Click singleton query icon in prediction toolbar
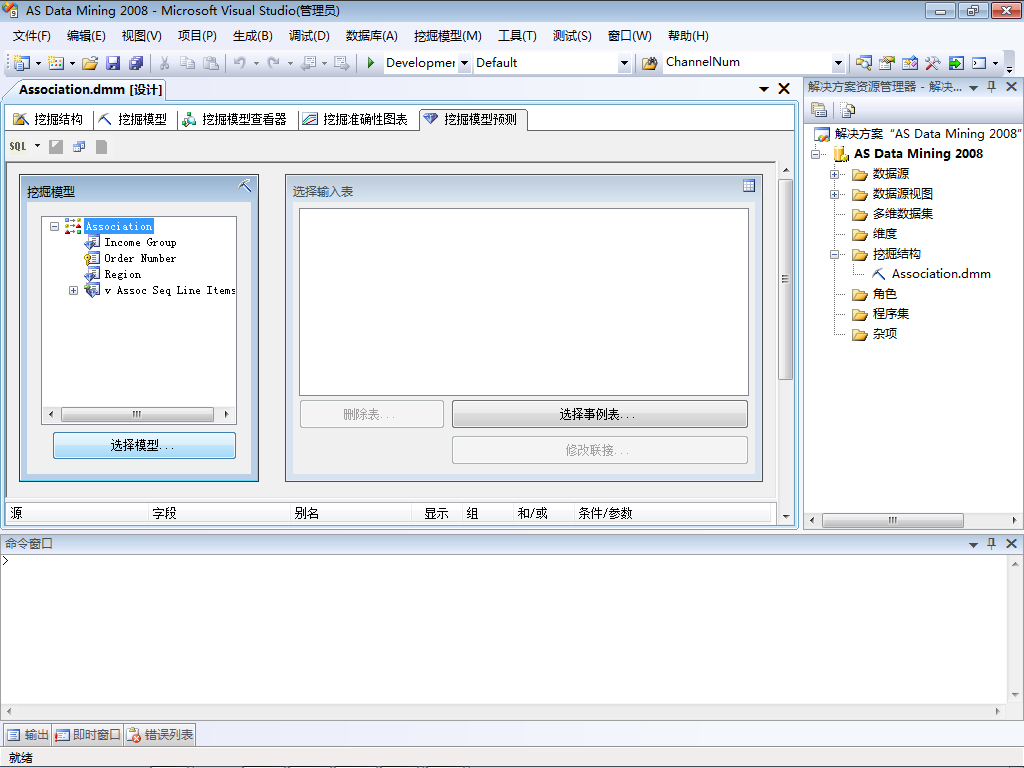Image resolution: width=1024 pixels, height=768 pixels. (79, 147)
